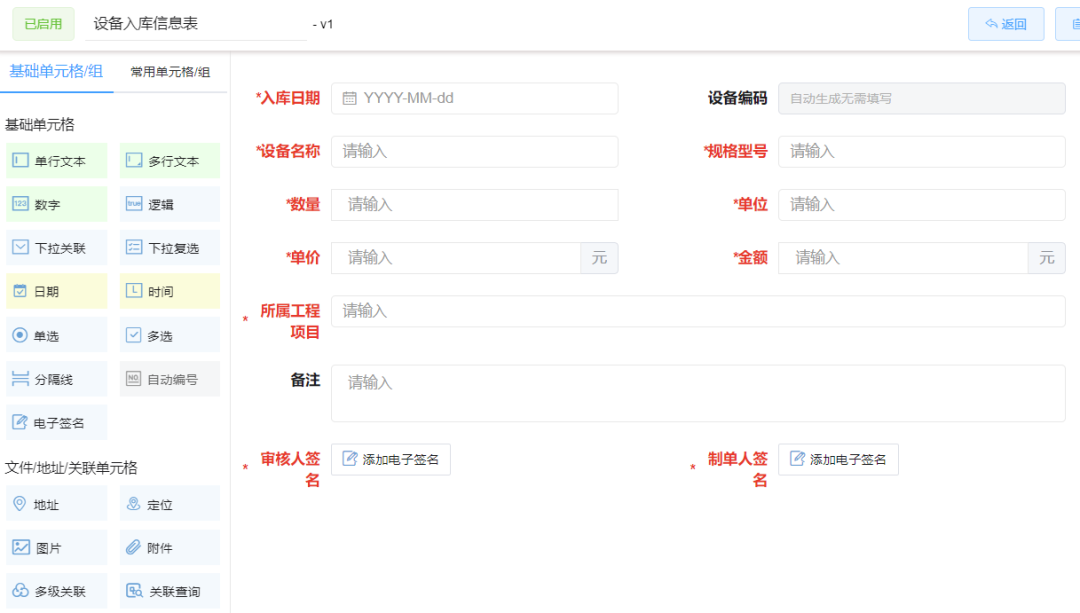Open the 入库日期 date picker field
The height and width of the screenshot is (613, 1080).
click(x=475, y=98)
